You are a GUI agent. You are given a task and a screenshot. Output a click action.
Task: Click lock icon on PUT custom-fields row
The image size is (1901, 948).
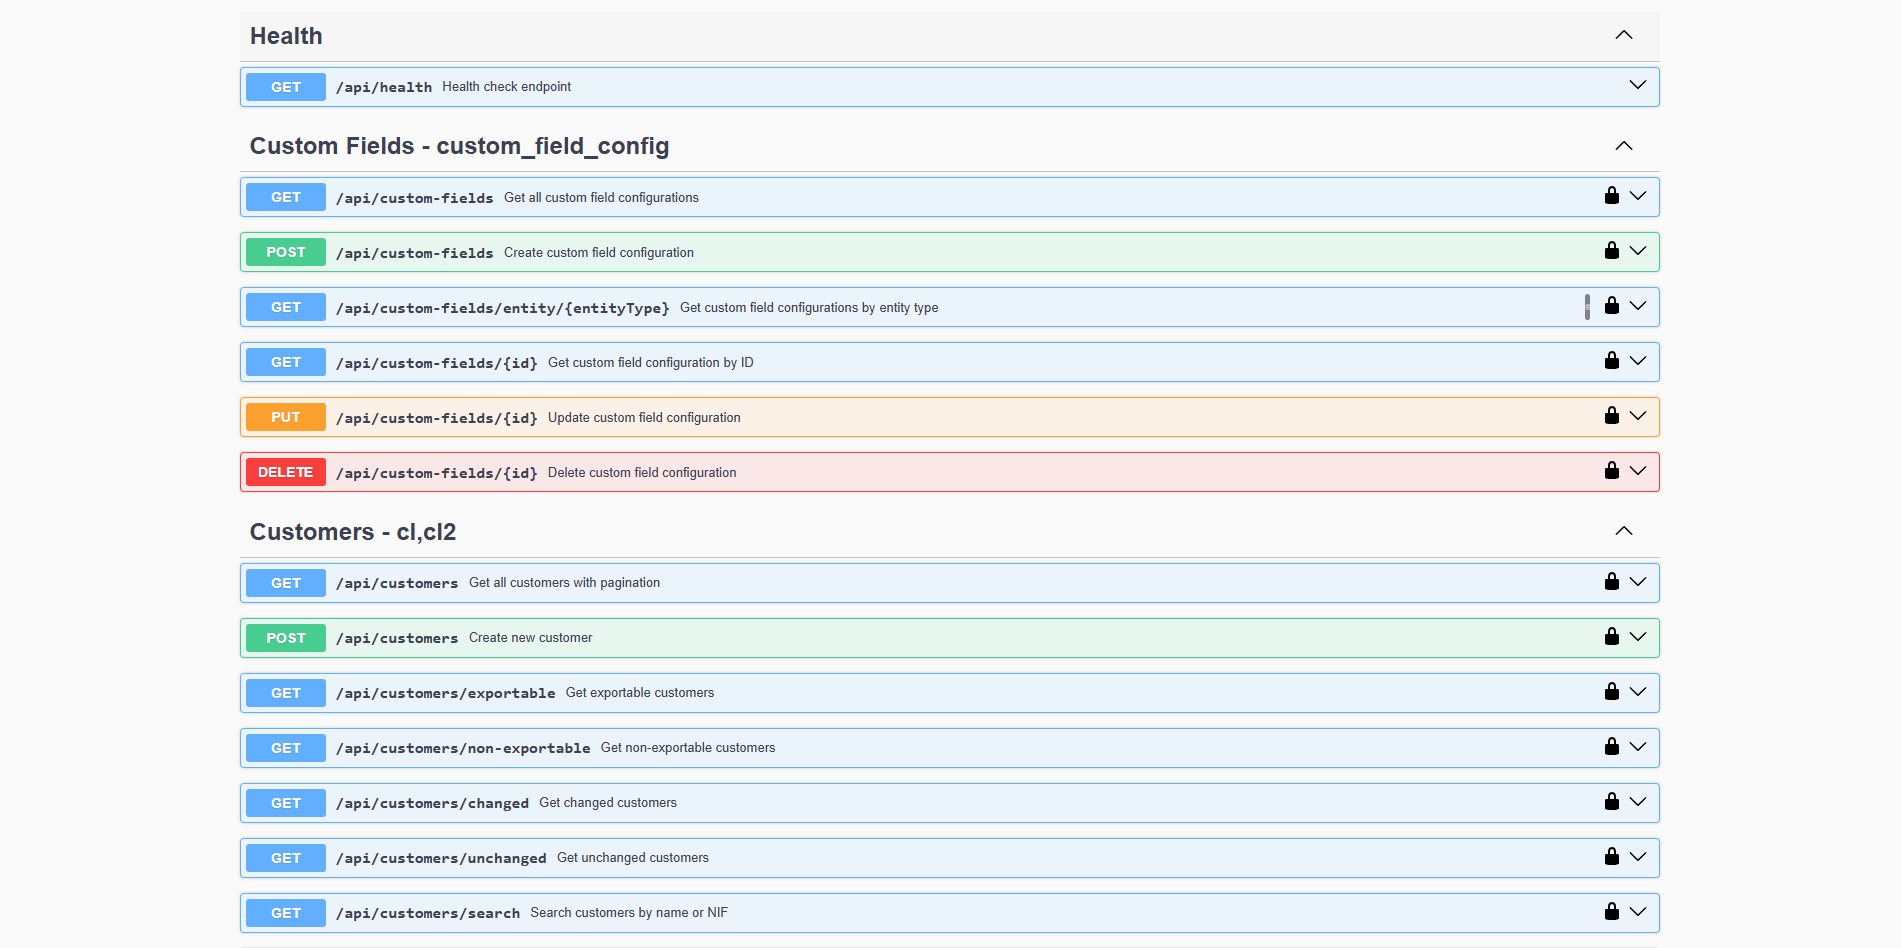(x=1611, y=416)
